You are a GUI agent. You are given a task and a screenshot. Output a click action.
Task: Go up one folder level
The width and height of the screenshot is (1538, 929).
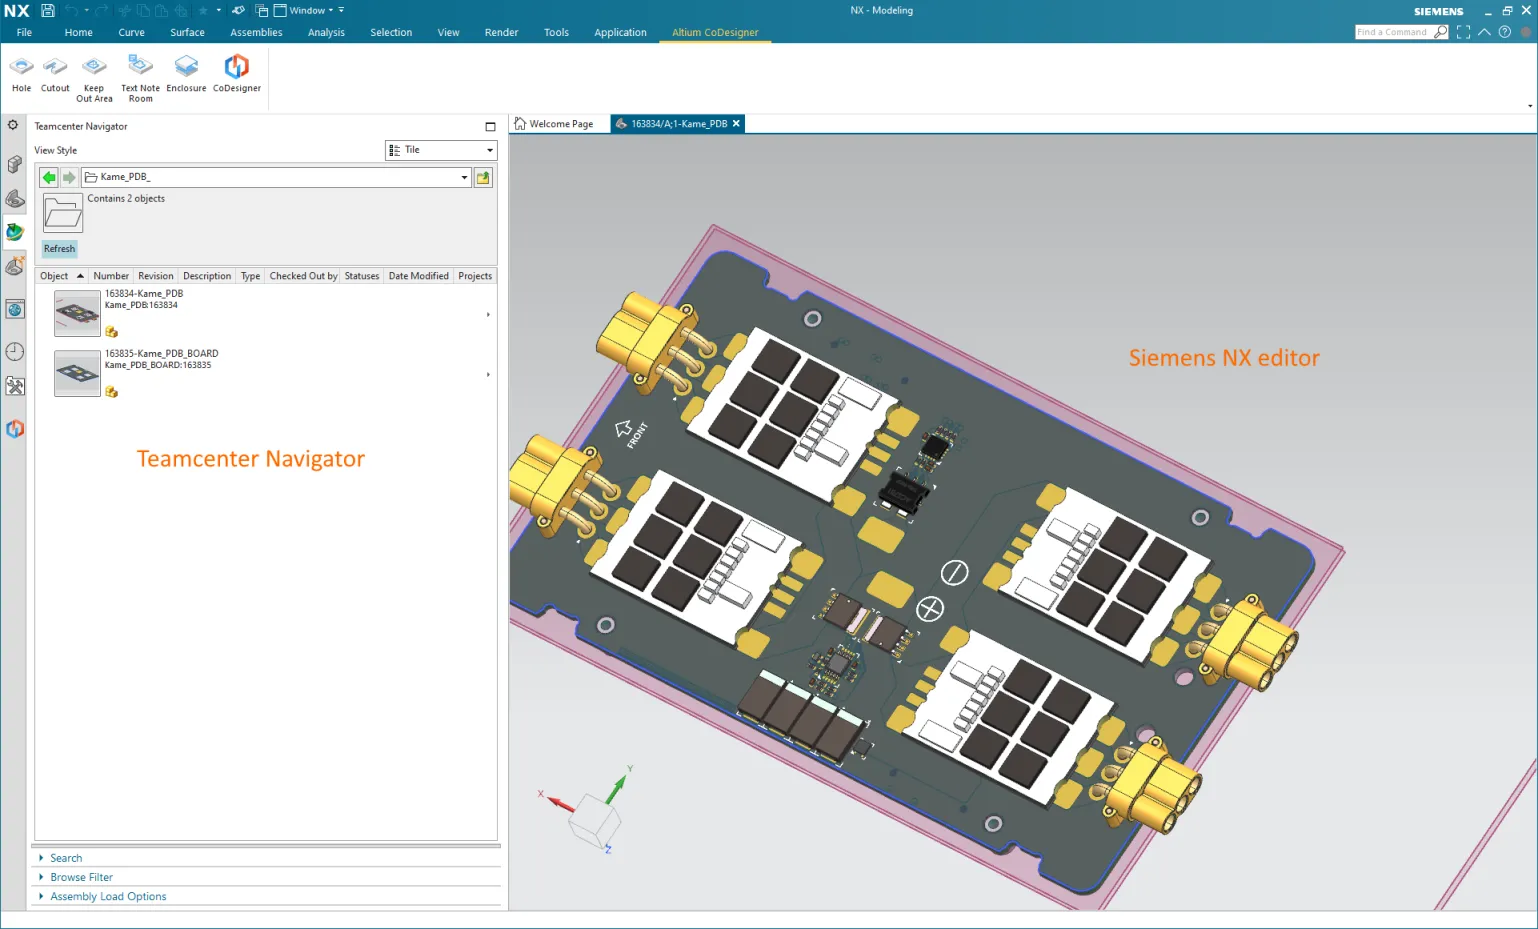[x=483, y=177]
